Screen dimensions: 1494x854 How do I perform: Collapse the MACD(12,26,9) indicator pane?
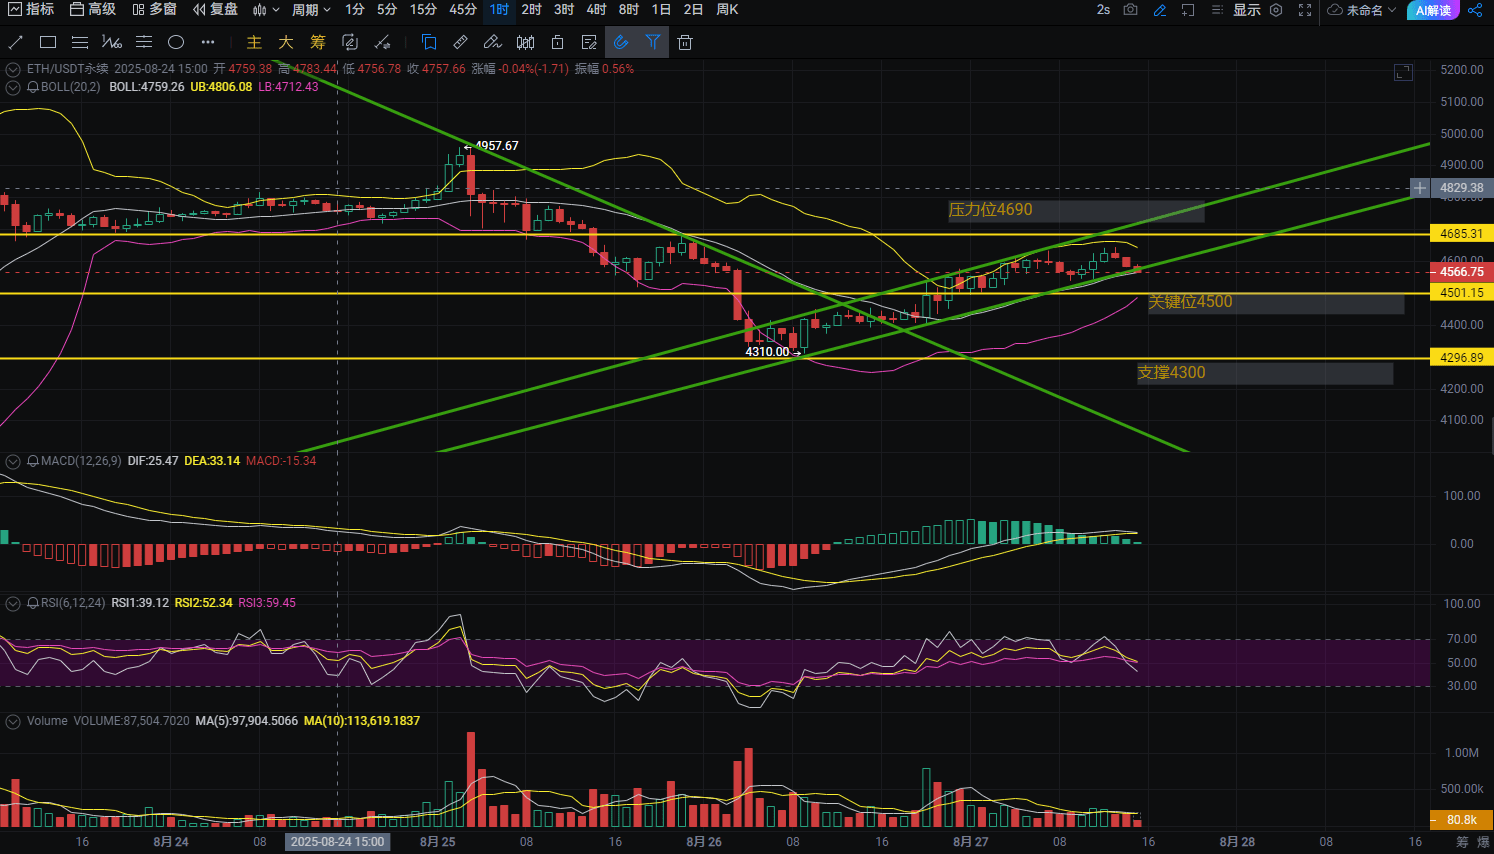tap(13, 461)
